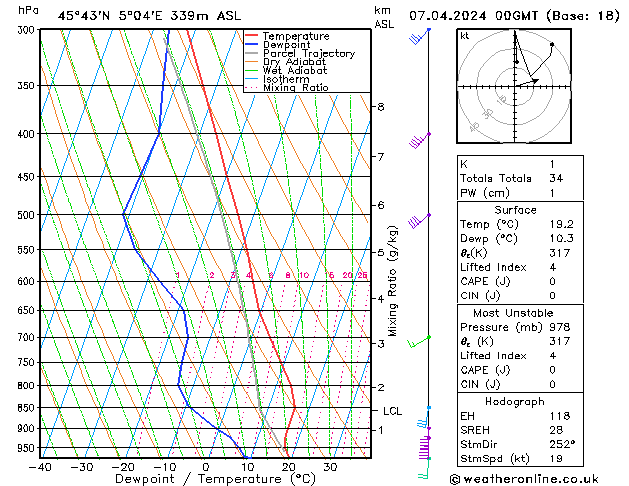Click the 'kt' label in hodograph plot
Viewport: 629px width, 486px height.
[x=465, y=36]
